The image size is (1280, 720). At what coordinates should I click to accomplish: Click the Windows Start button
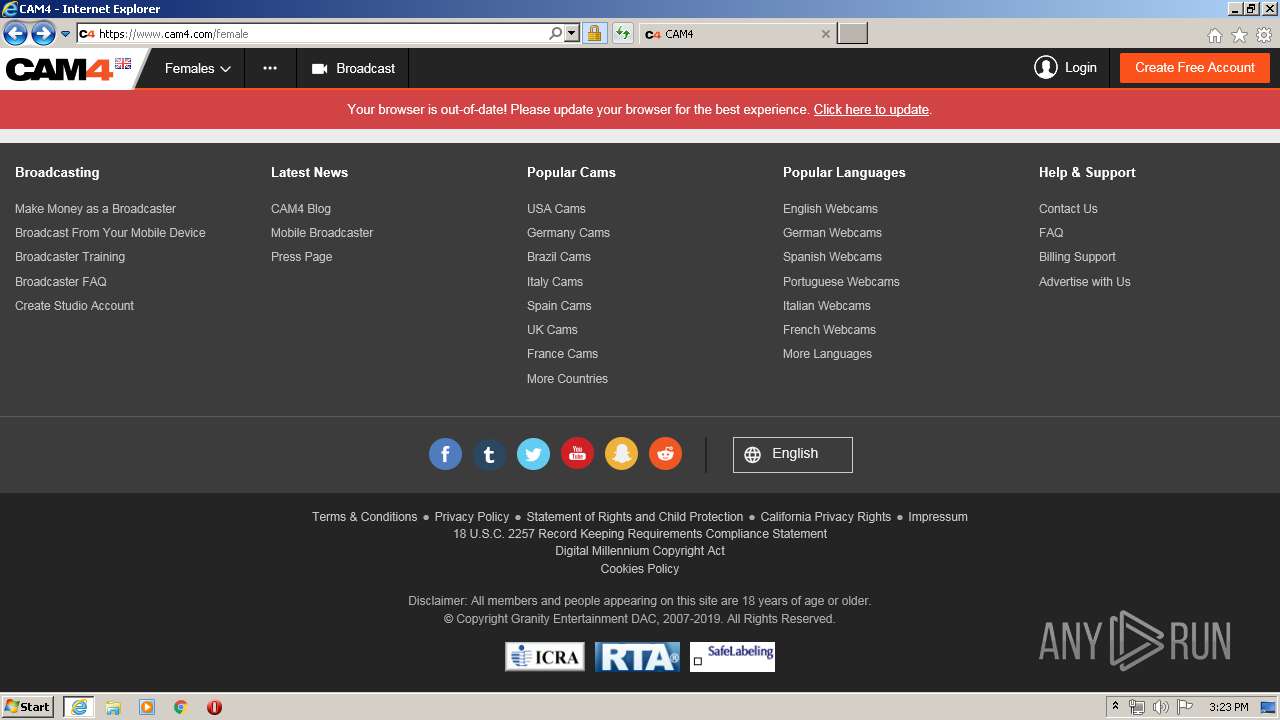pos(28,707)
